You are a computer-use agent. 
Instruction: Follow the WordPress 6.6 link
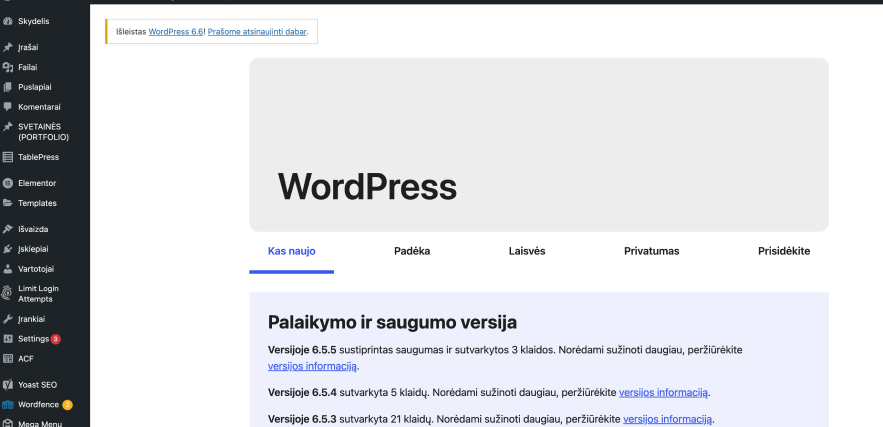tap(176, 32)
